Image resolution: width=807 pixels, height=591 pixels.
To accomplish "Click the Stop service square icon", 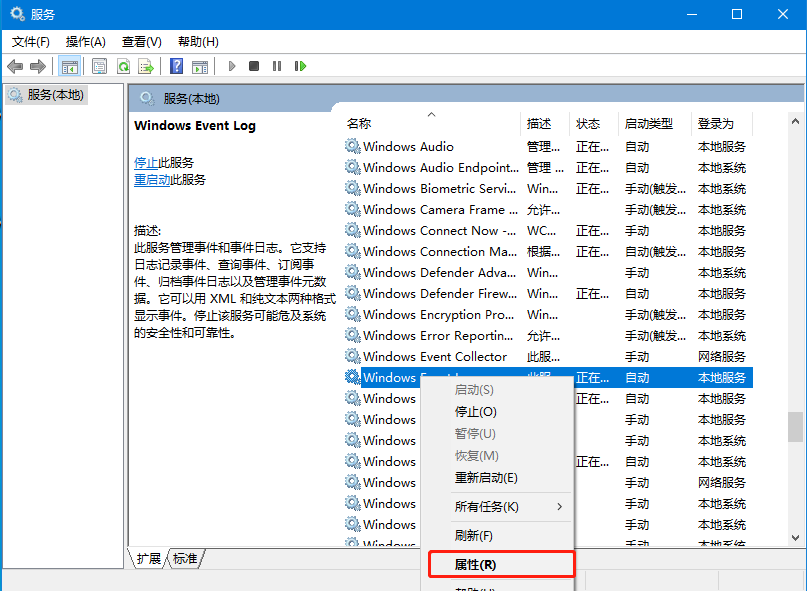I will pyautogui.click(x=254, y=66).
